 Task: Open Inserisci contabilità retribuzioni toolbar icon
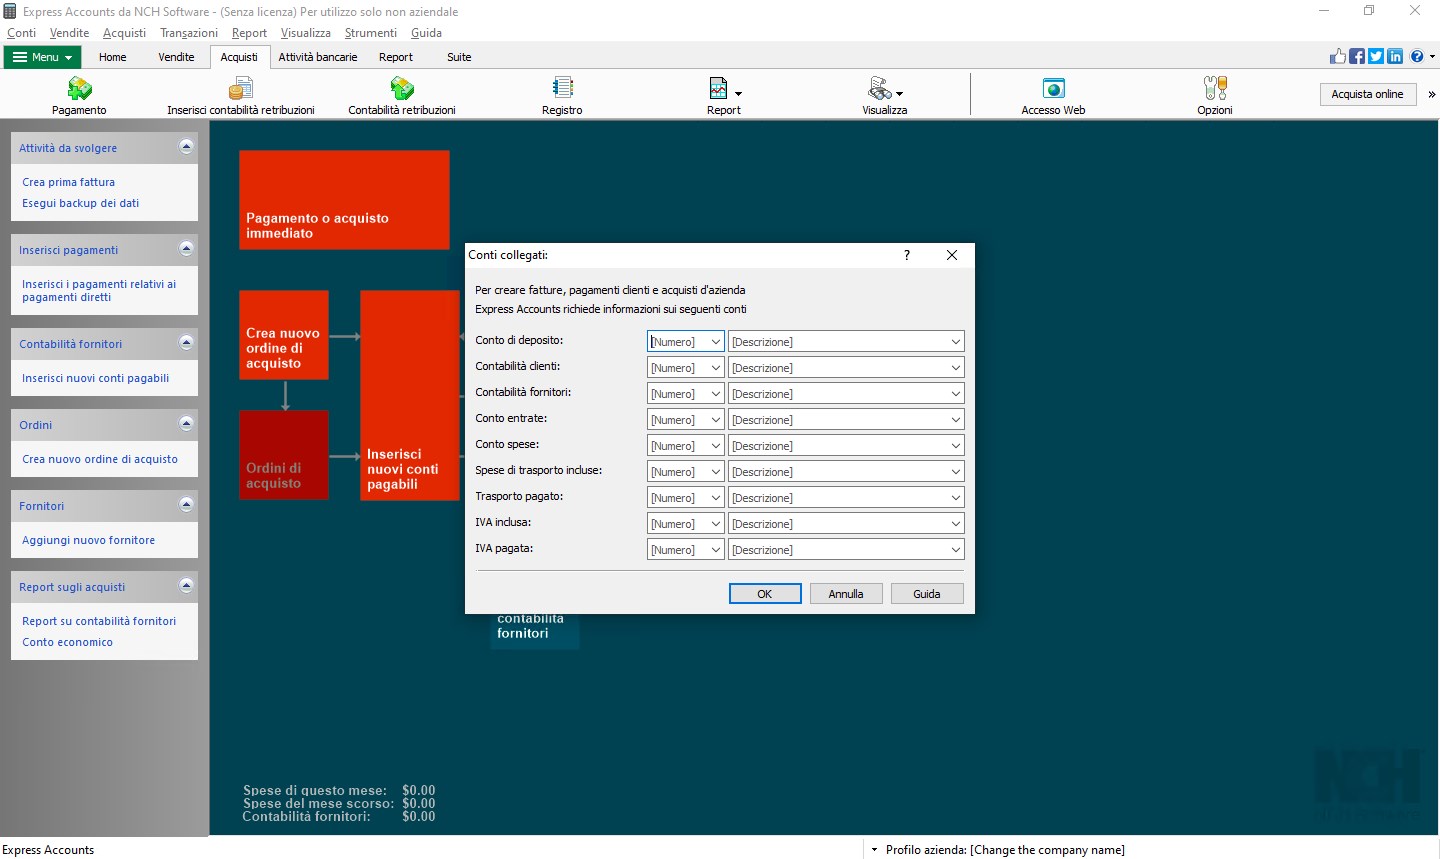coord(241,95)
